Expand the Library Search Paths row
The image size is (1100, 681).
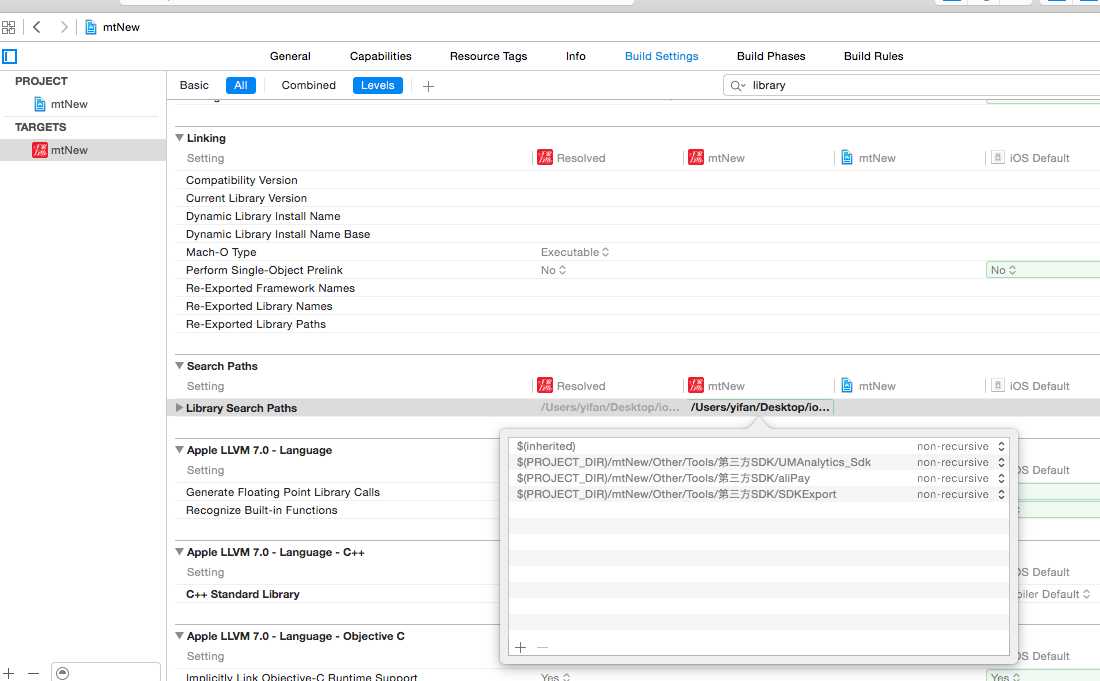click(x=180, y=407)
